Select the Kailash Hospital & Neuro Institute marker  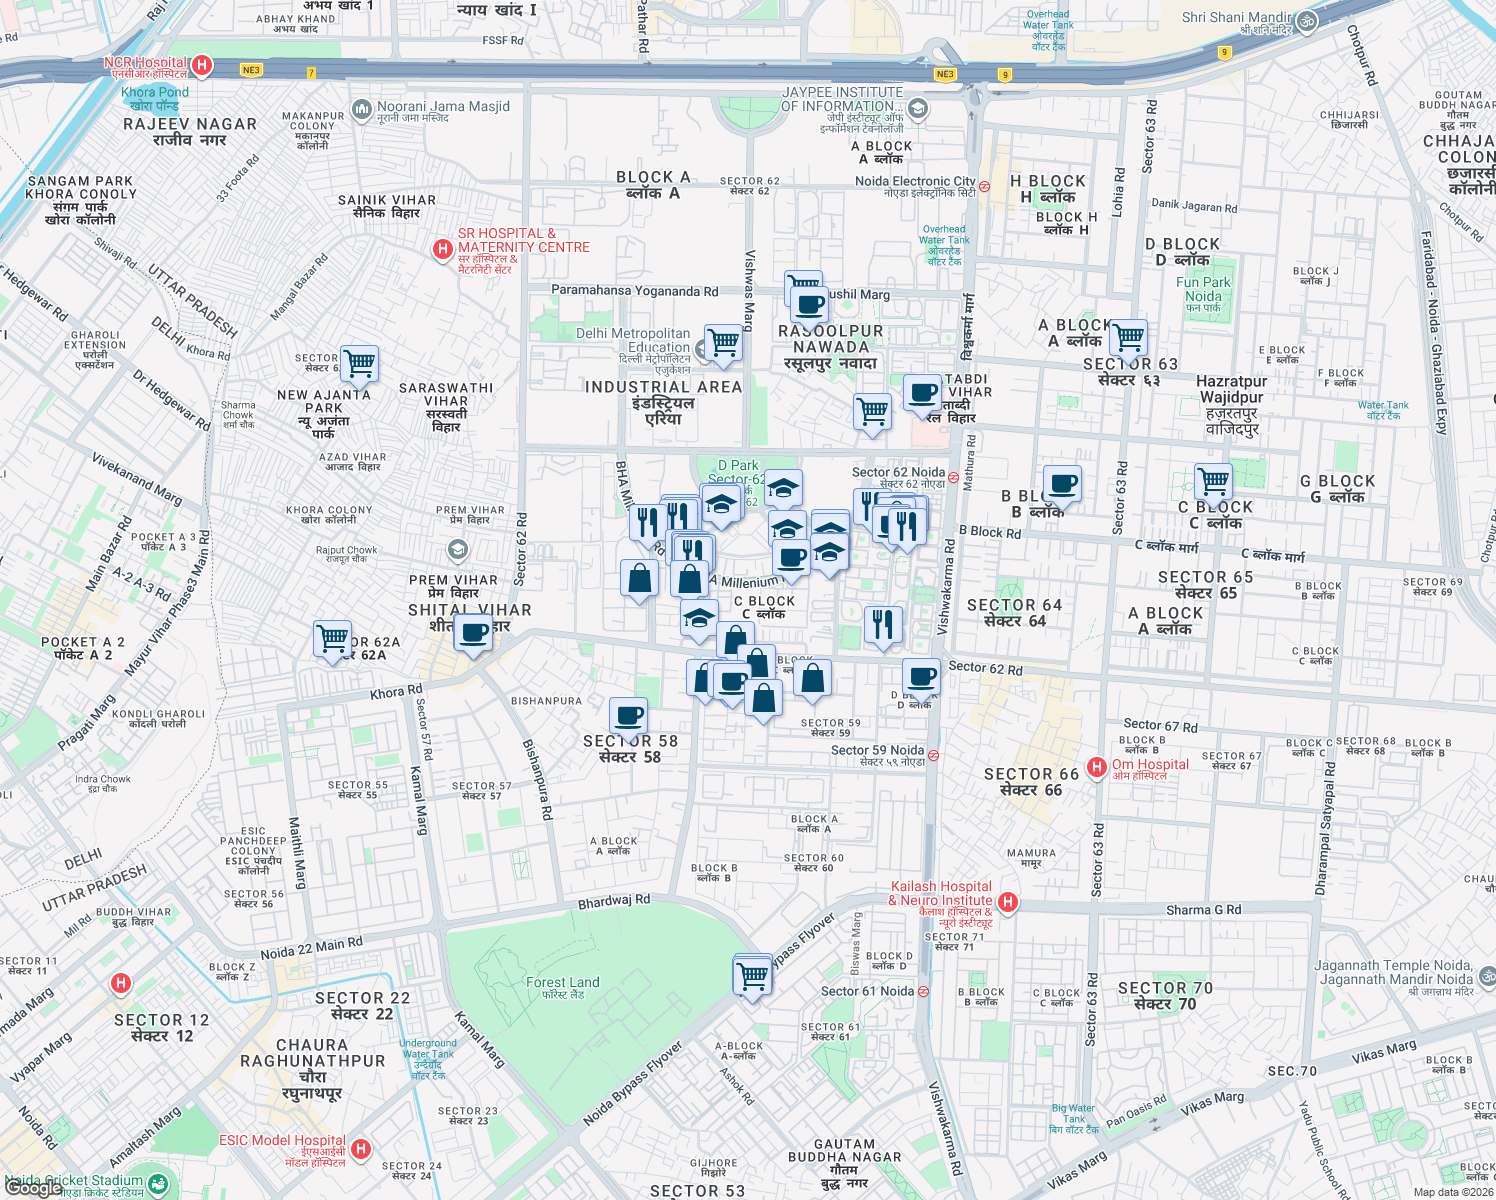[x=1008, y=902]
